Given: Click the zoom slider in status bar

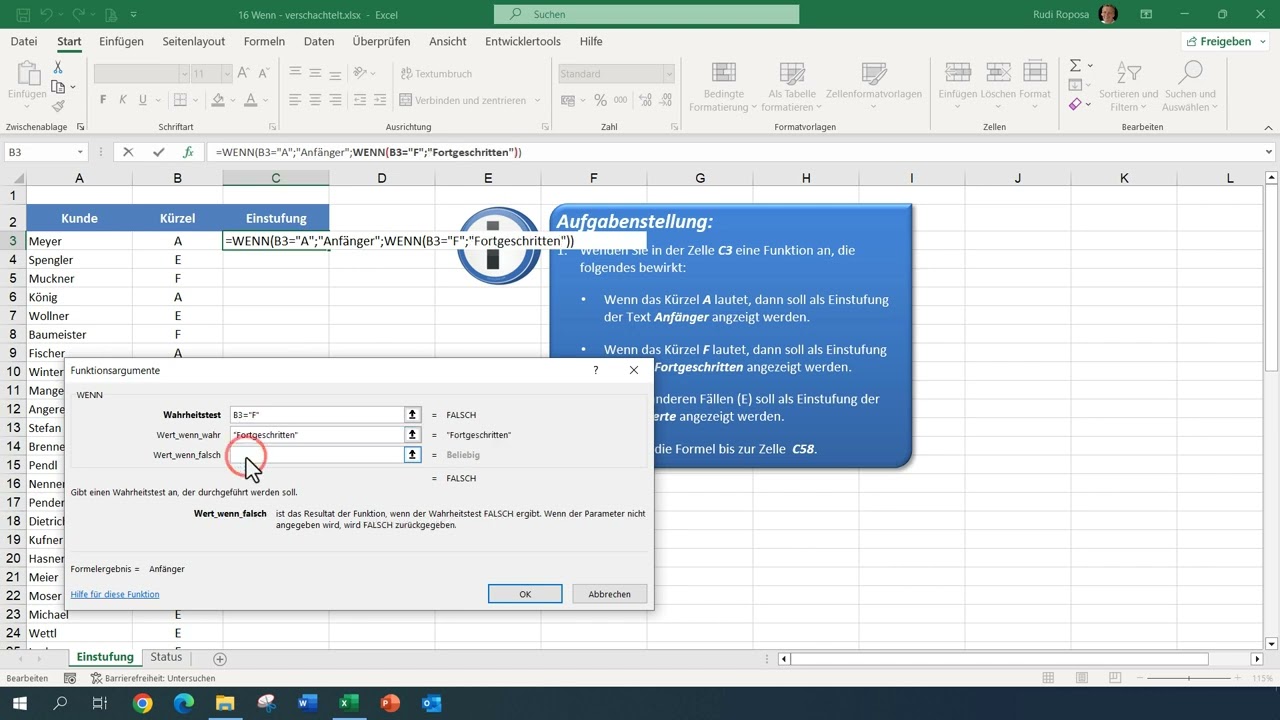Looking at the screenshot, I should point(1189,678).
